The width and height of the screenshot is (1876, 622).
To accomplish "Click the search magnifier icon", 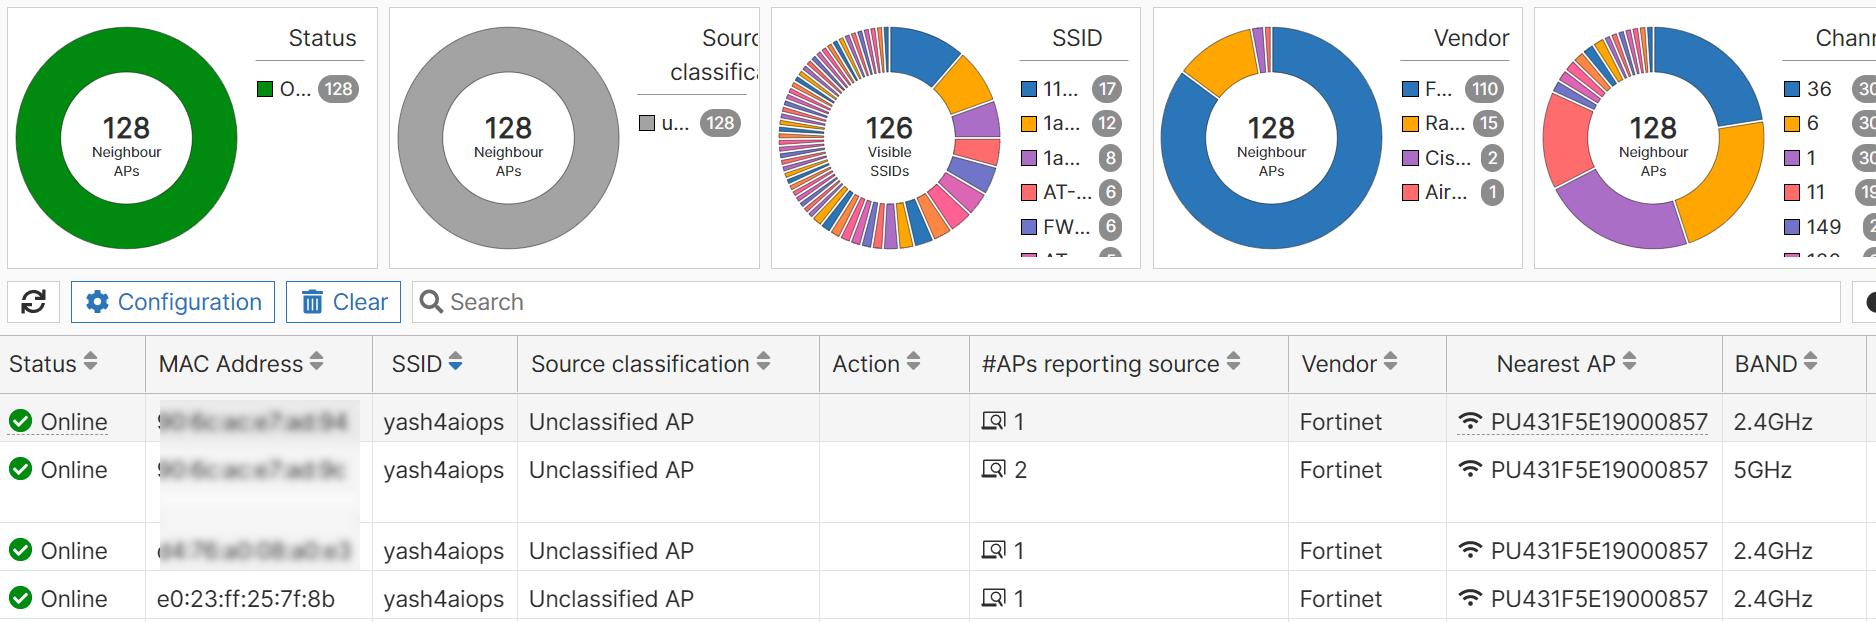I will [x=431, y=302].
